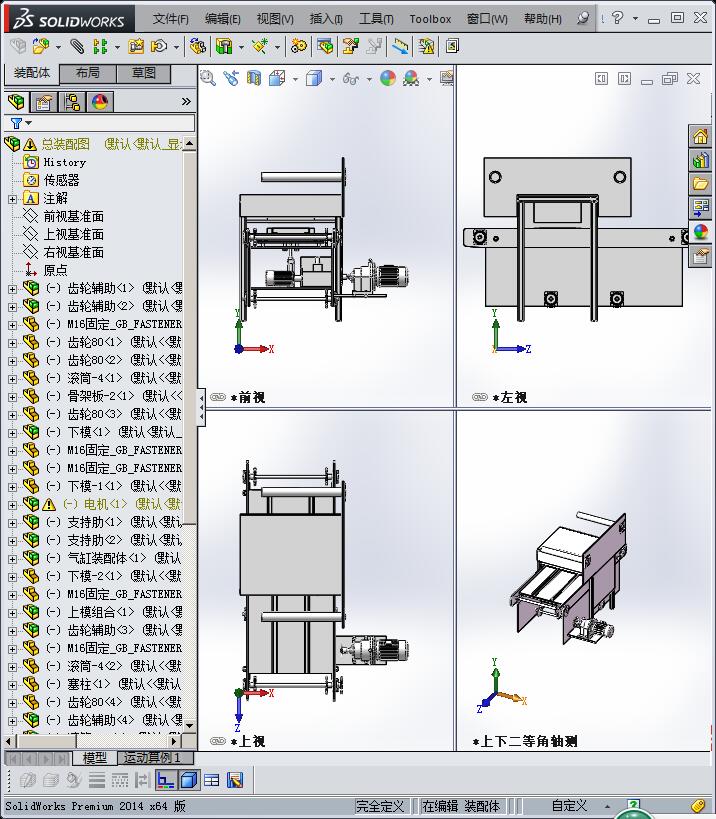Click the Help question mark icon
Screen dimensions: 716x819
click(617, 18)
